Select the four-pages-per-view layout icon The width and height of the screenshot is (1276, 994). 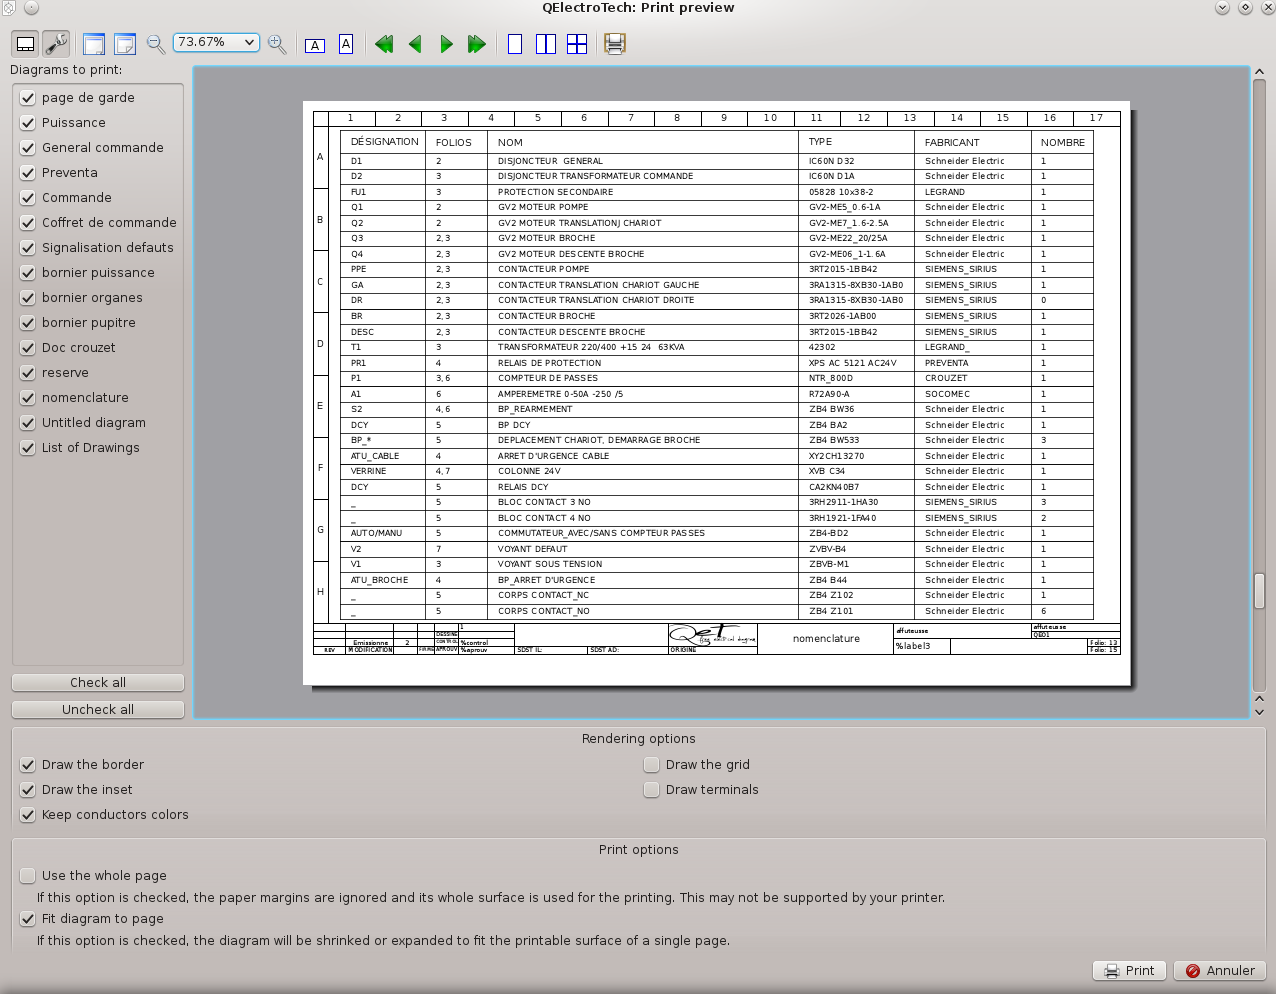[577, 44]
